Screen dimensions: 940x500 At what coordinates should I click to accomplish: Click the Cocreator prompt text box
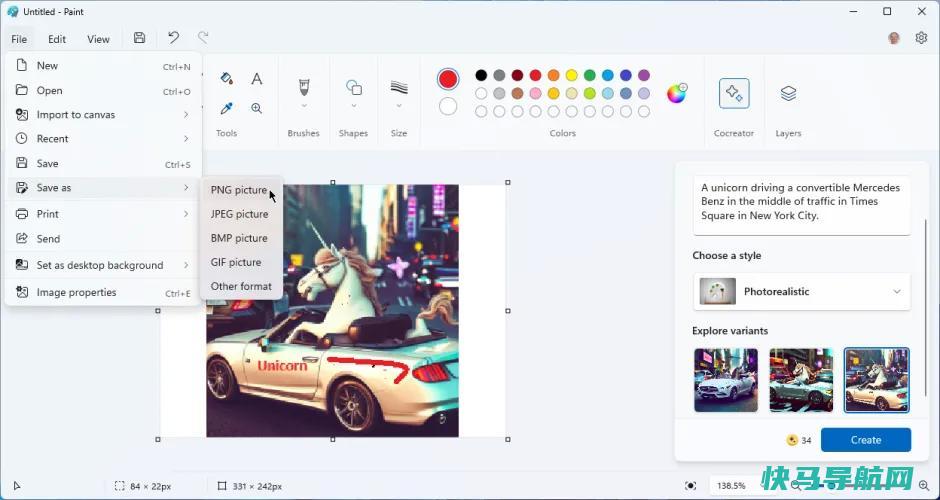(x=802, y=205)
